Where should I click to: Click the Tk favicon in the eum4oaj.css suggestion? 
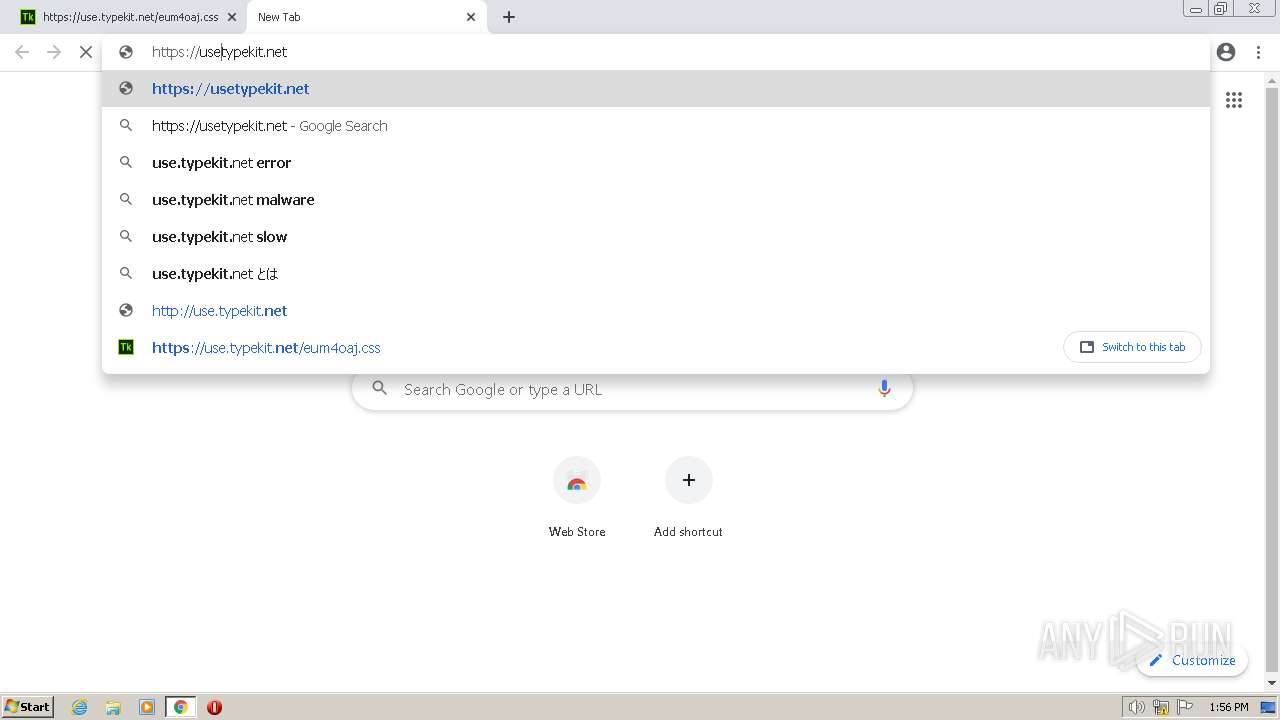tap(126, 348)
